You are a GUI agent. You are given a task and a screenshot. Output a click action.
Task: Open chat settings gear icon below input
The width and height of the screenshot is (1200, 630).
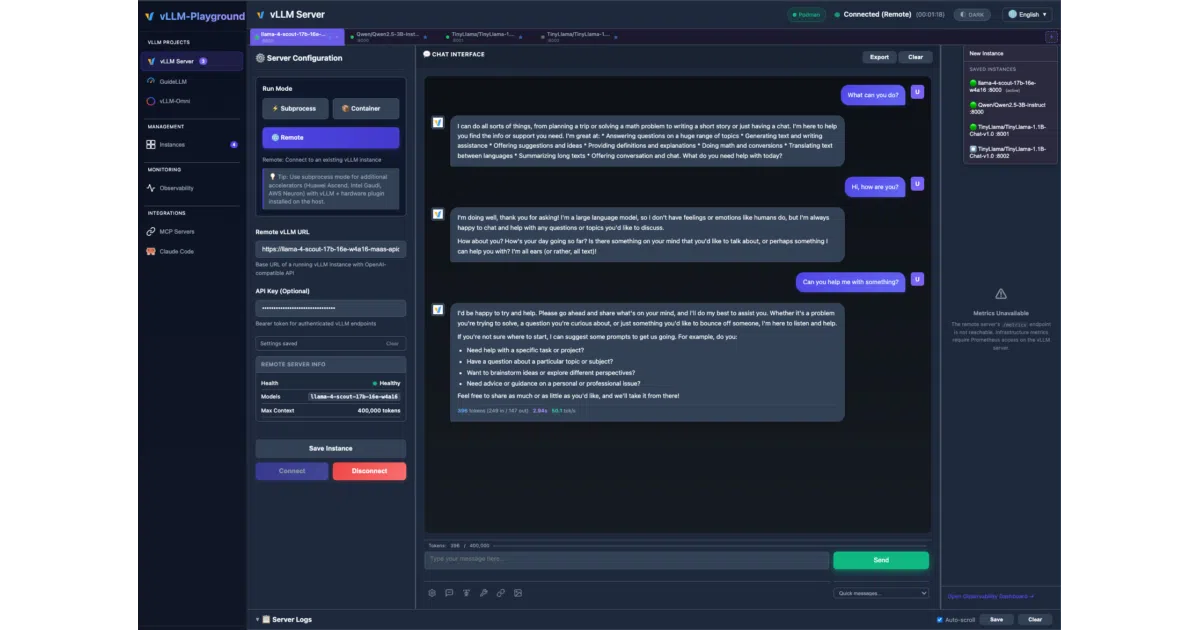[x=432, y=593]
